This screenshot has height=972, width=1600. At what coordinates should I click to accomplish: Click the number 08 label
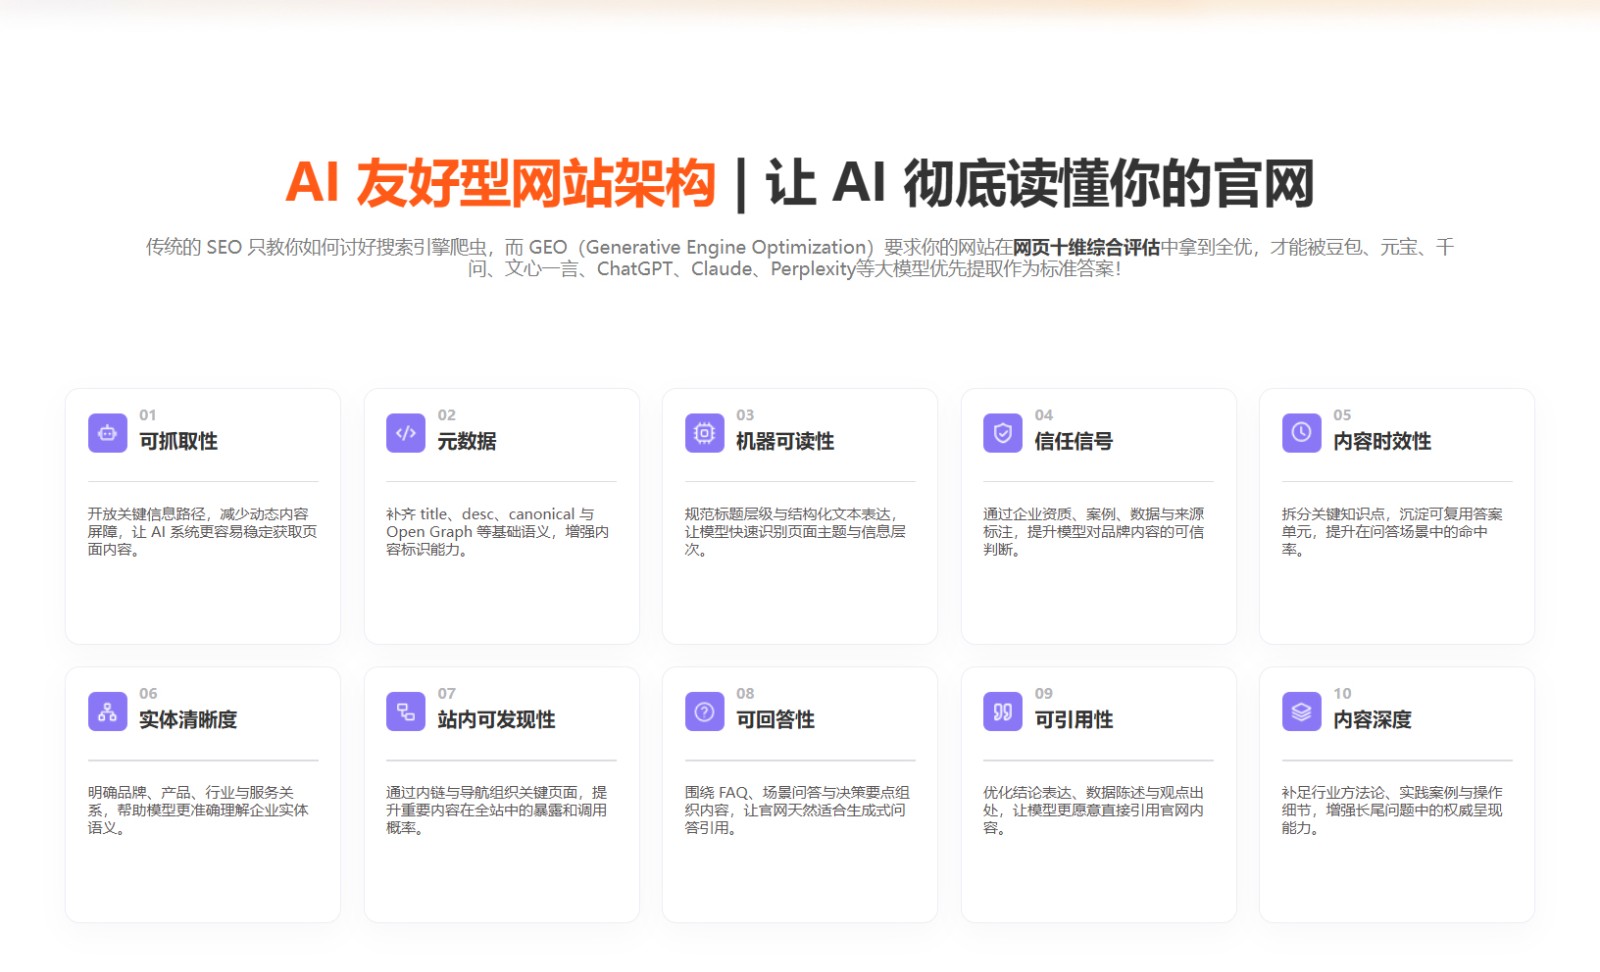click(x=745, y=694)
